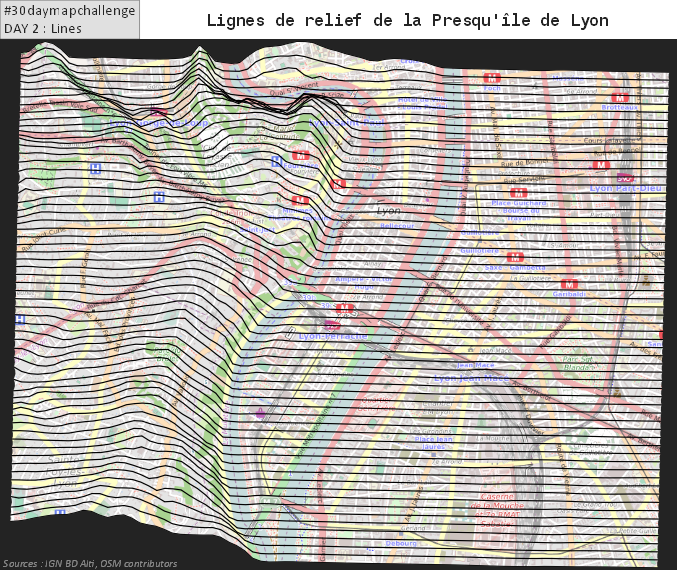Click the hospital H icon on the map's left edge

[20, 320]
